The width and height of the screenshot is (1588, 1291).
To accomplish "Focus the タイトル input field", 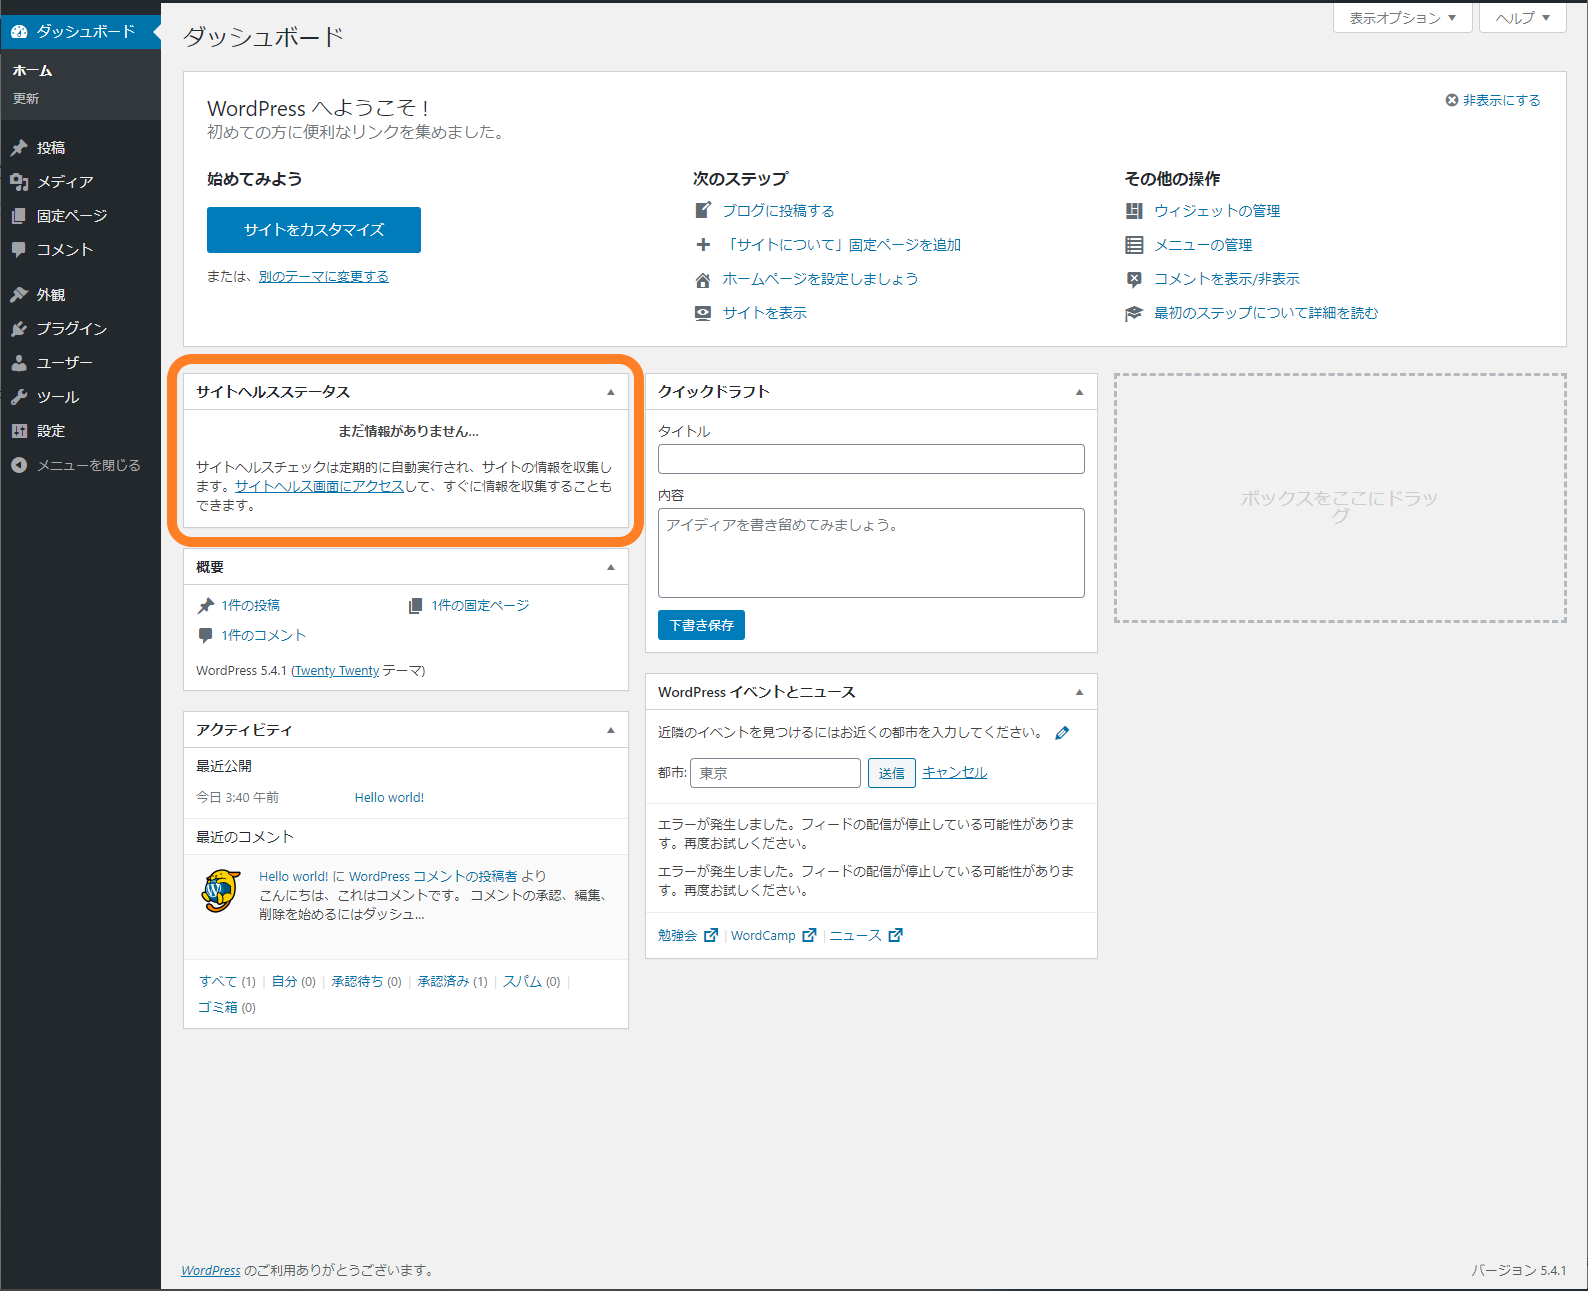I will [x=871, y=459].
